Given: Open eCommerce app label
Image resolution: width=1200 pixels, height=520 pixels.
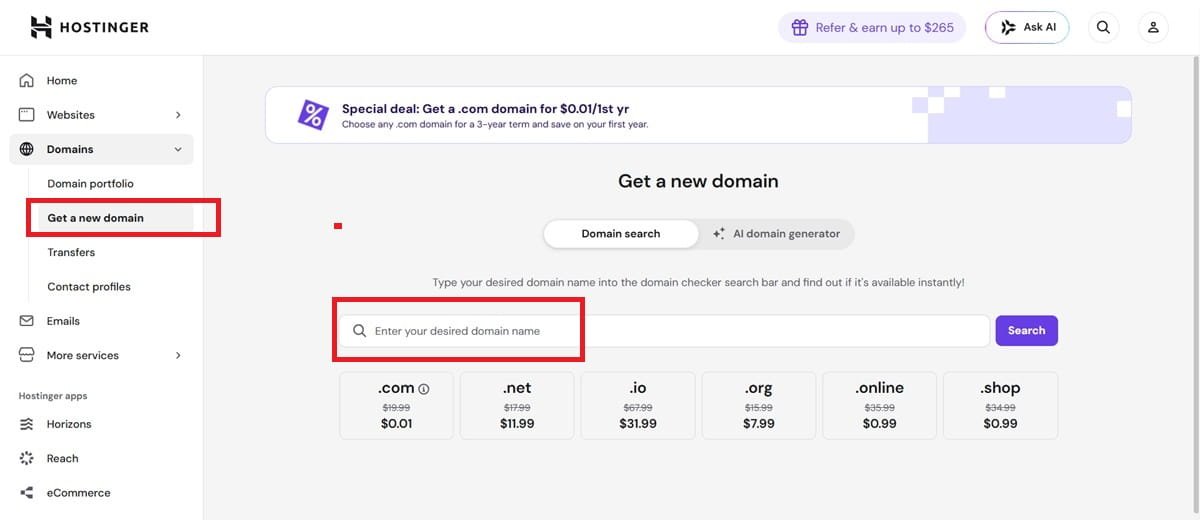Looking at the screenshot, I should pos(78,493).
